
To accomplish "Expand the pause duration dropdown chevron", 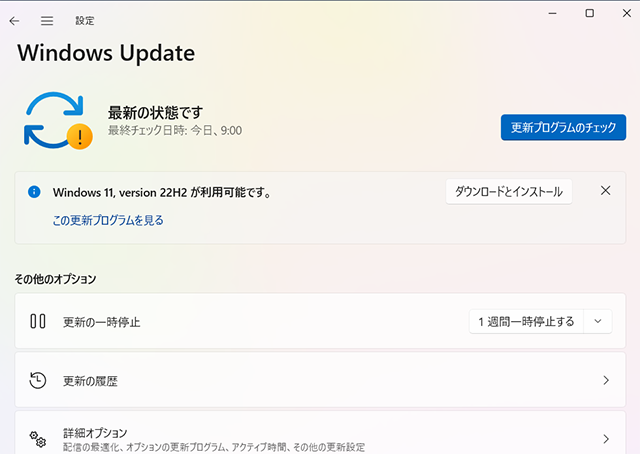I will [597, 321].
